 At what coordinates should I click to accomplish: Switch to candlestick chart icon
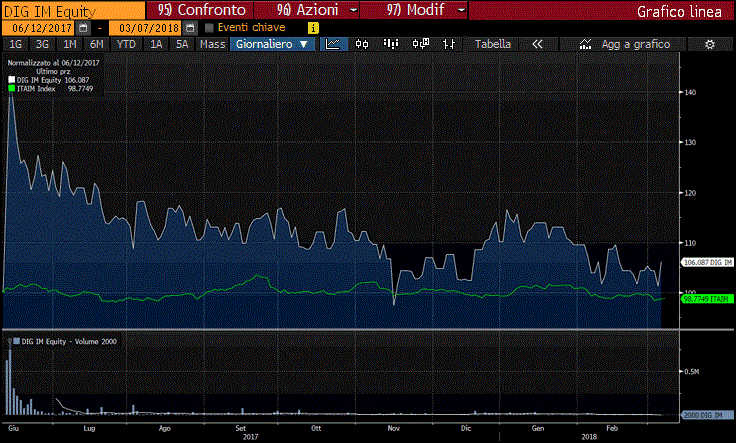pos(363,45)
